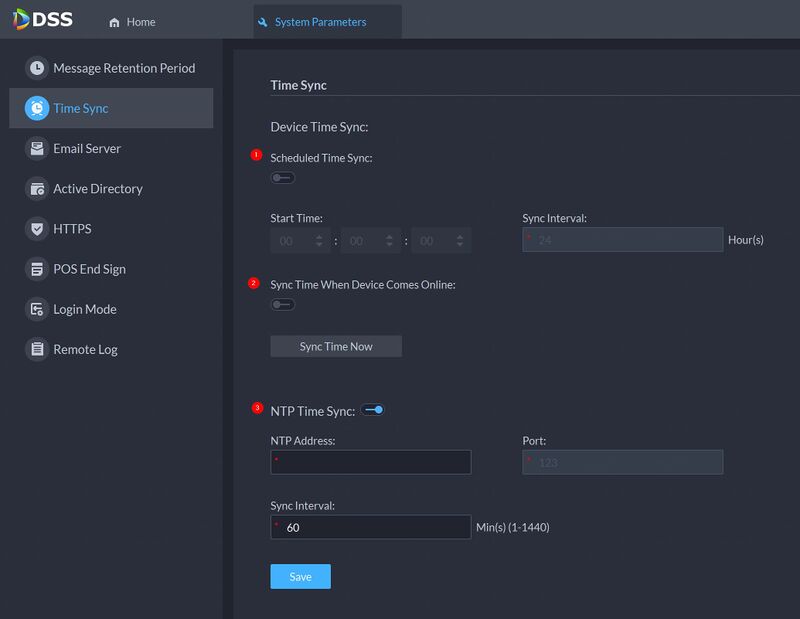Click the HTTPS shield icon
The image size is (800, 619).
37,229
